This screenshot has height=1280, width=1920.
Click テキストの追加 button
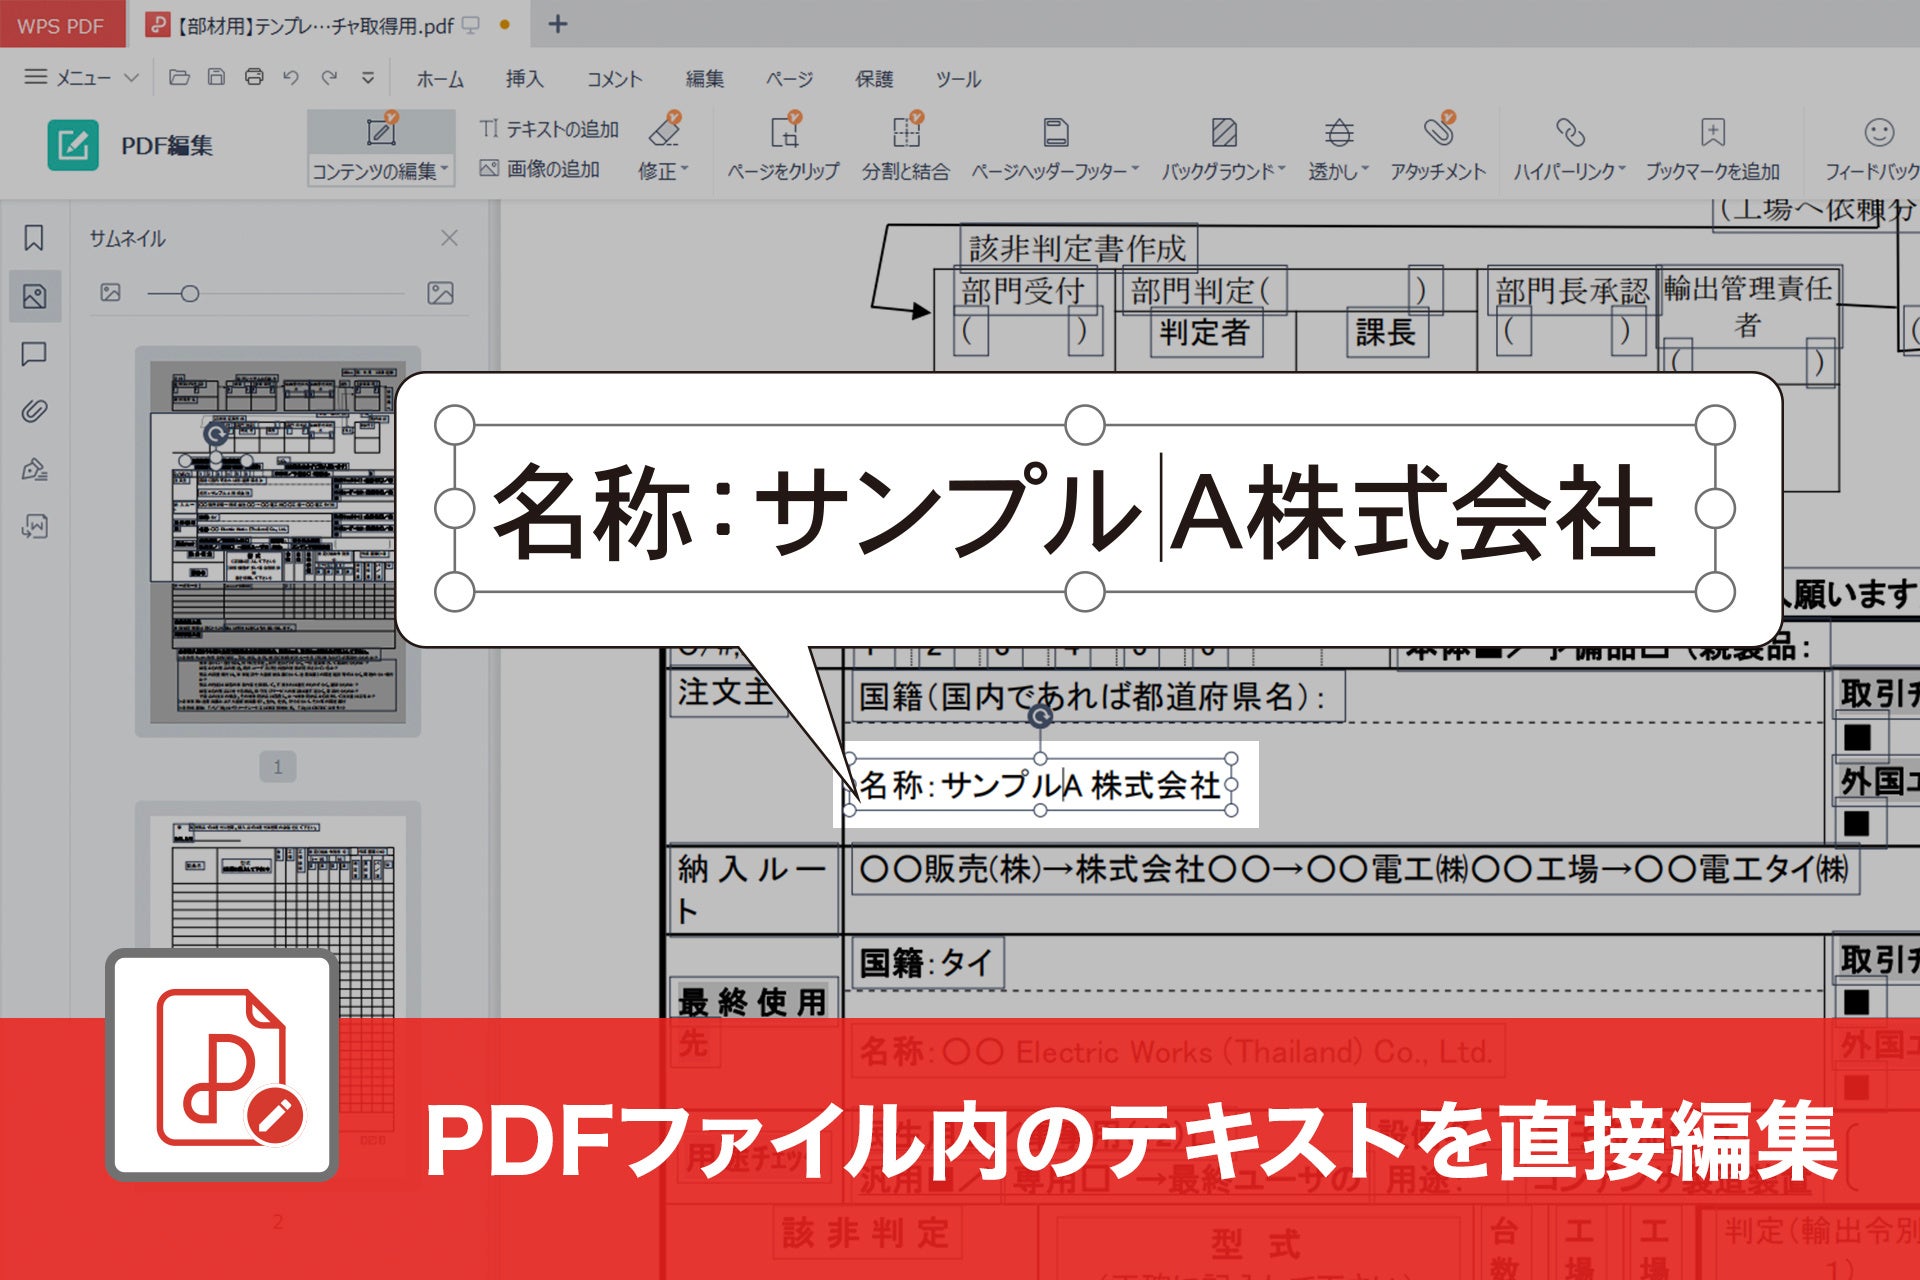tap(549, 129)
